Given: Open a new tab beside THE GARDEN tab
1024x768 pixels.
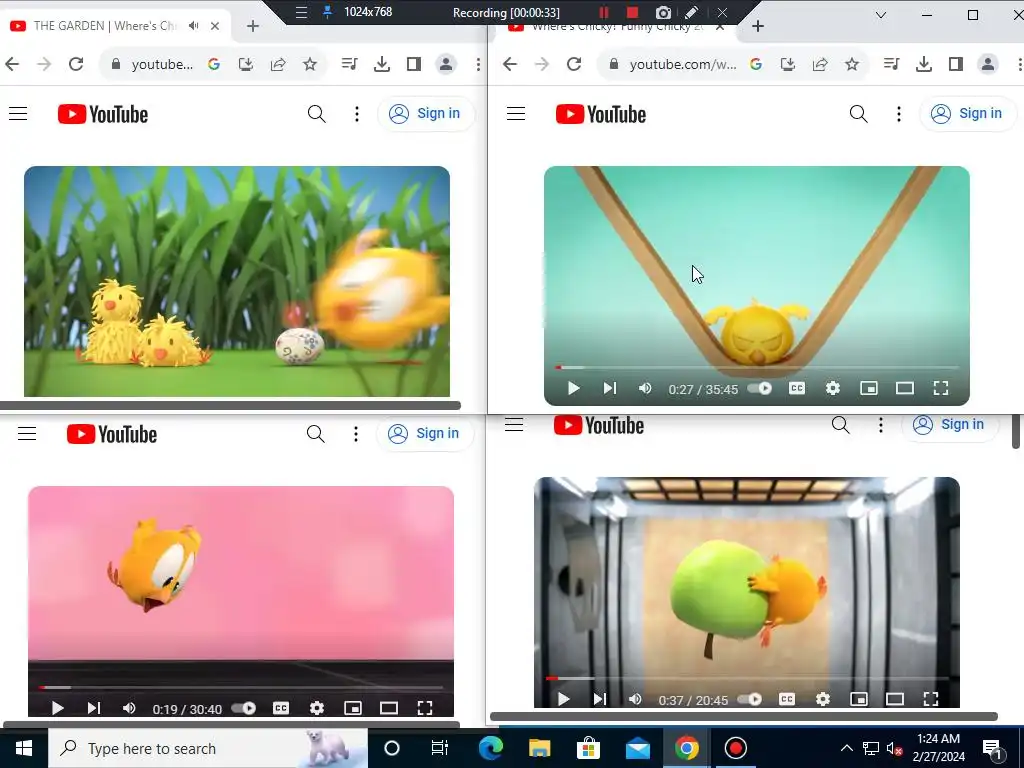Looking at the screenshot, I should click(x=253, y=26).
